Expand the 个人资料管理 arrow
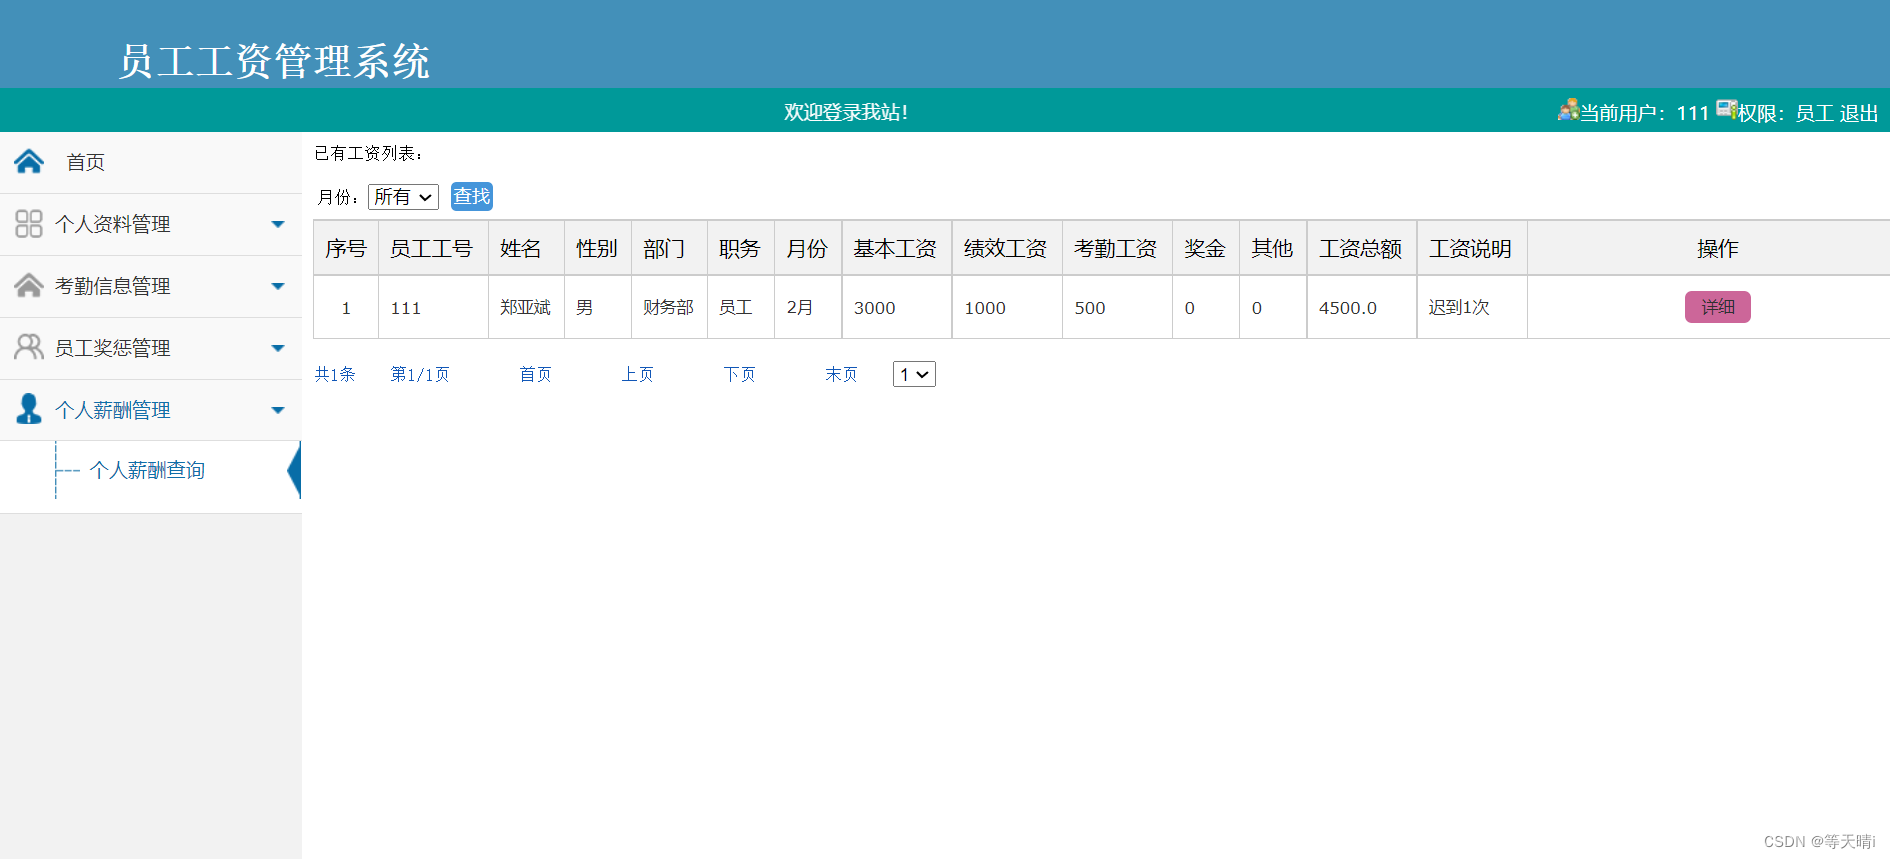Screen dimensions: 1890x859 (278, 225)
